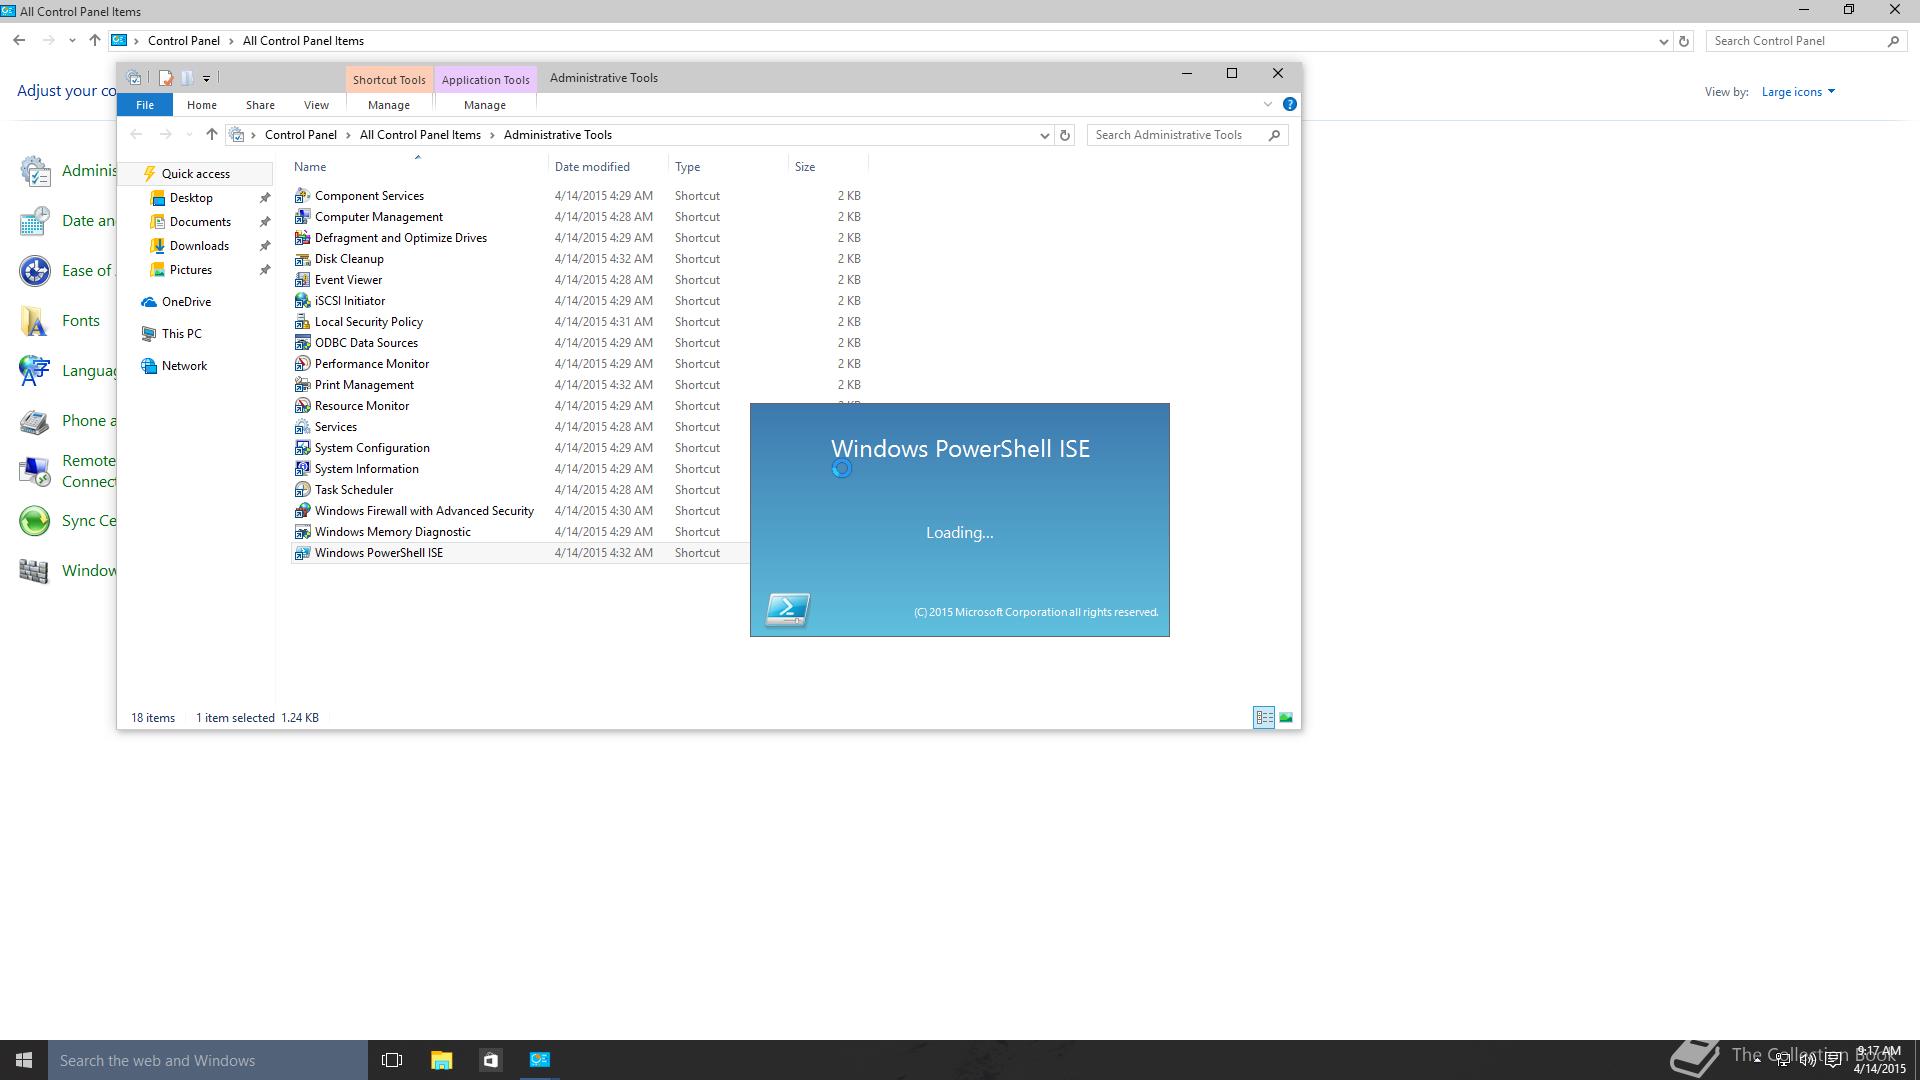The image size is (1920, 1080).
Task: Select Documents in navigation pane
Action: click(x=200, y=222)
